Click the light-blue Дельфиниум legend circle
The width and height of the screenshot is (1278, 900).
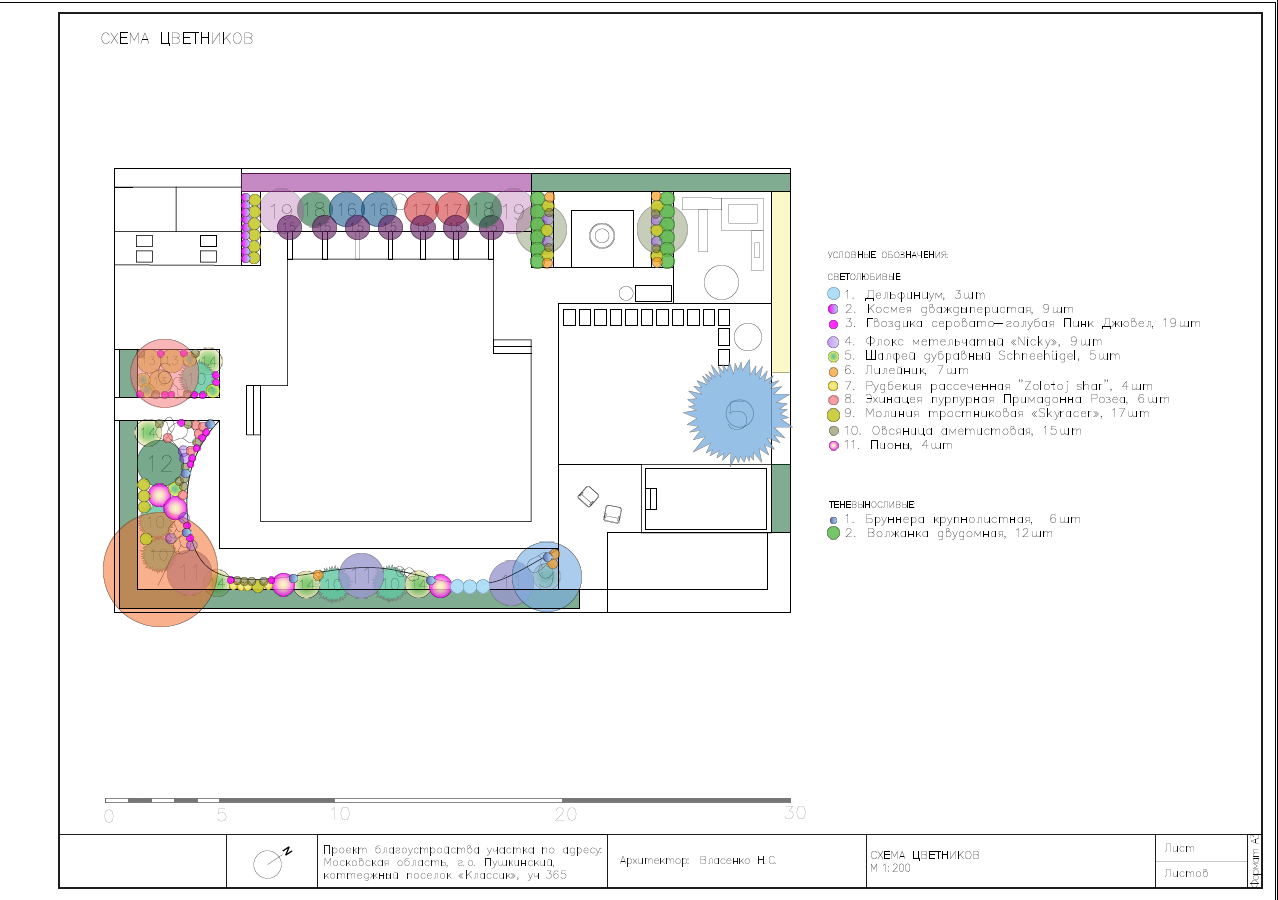[833, 295]
